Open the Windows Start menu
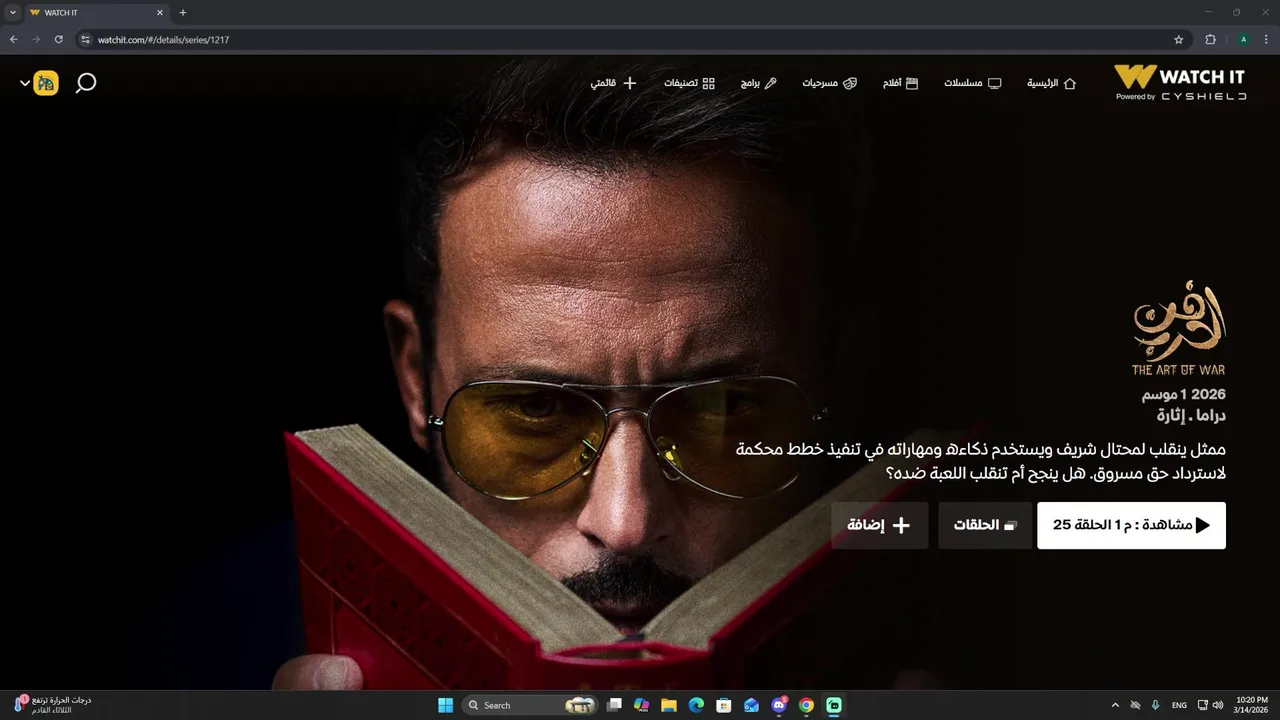Image resolution: width=1280 pixels, height=720 pixels. pyautogui.click(x=445, y=705)
